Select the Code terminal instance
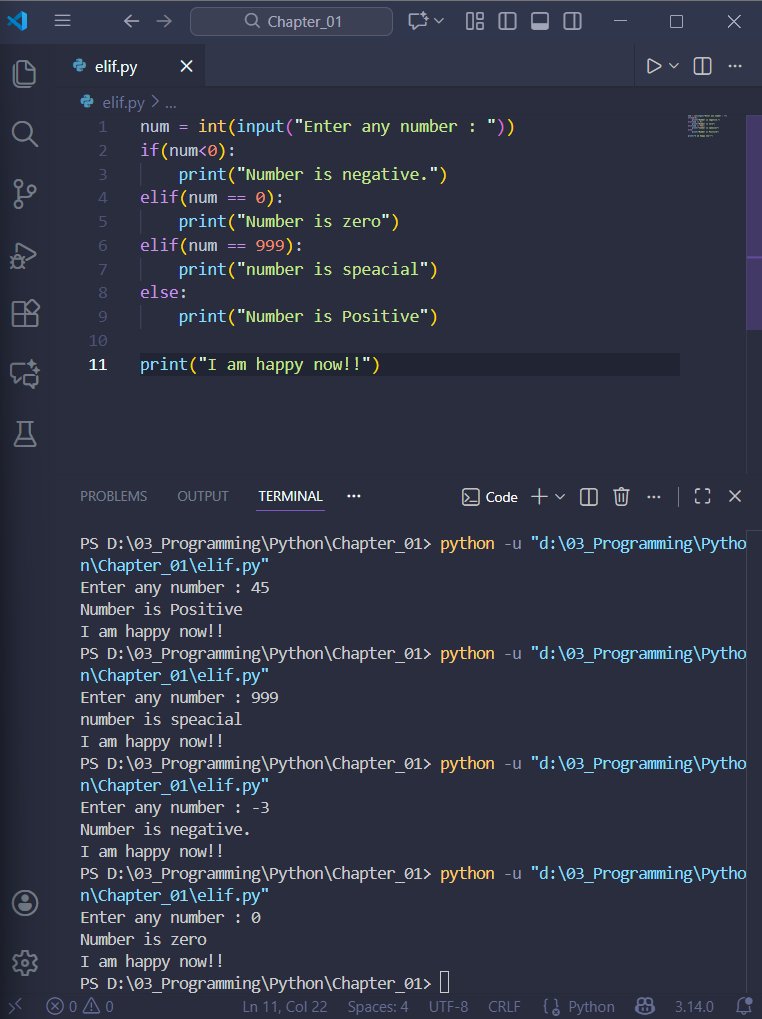The height and width of the screenshot is (1019, 762). 489,497
